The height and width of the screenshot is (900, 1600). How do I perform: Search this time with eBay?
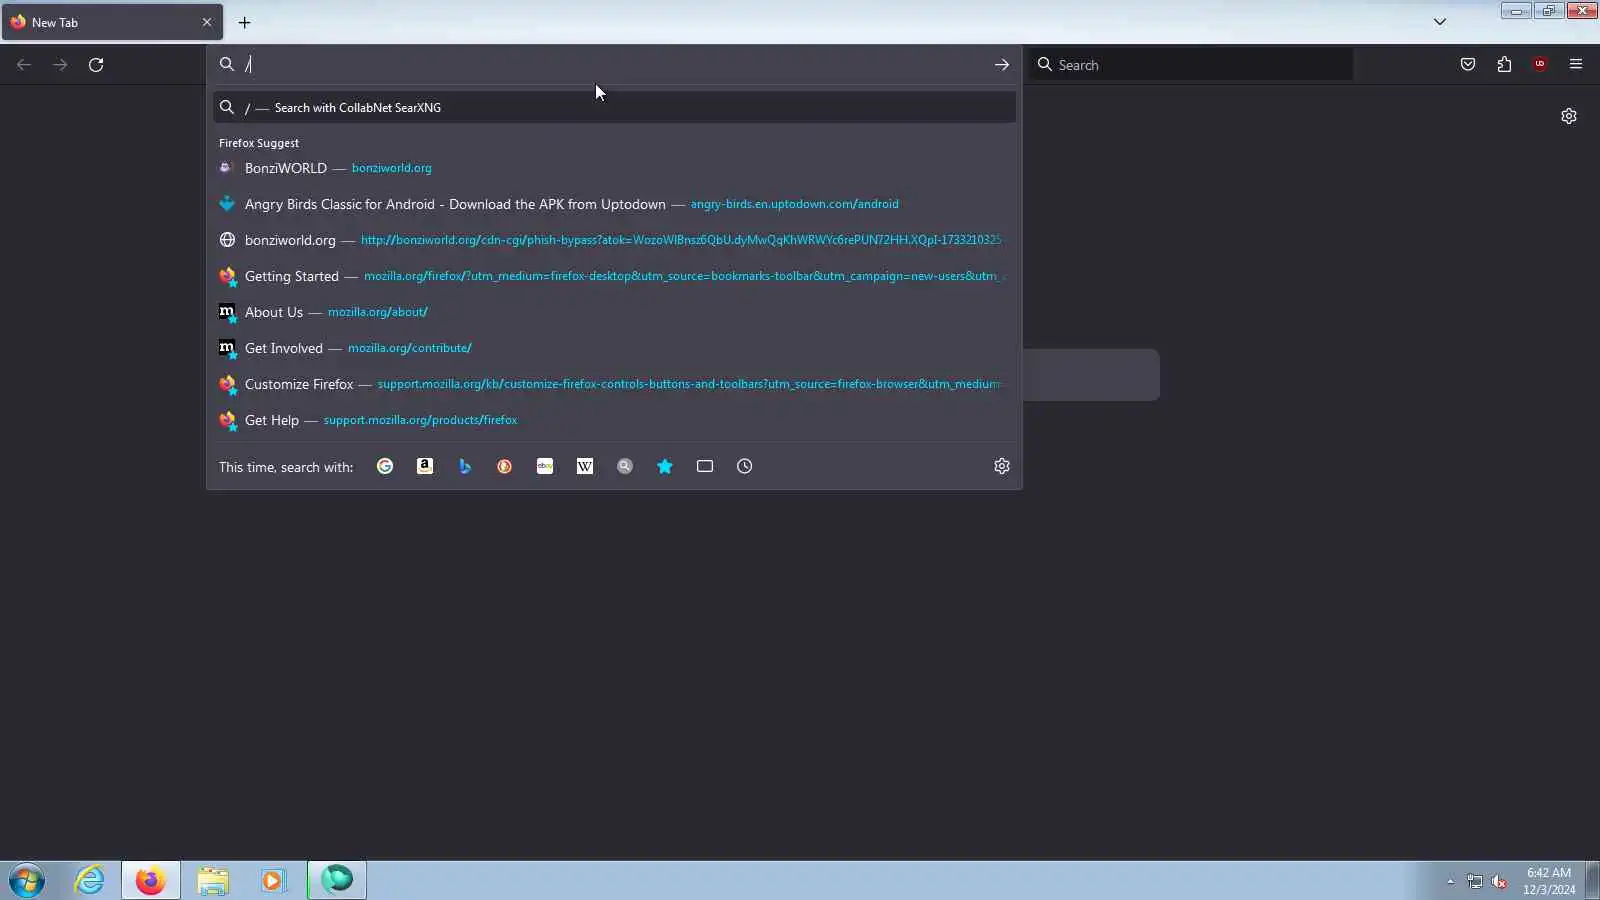[x=545, y=466]
